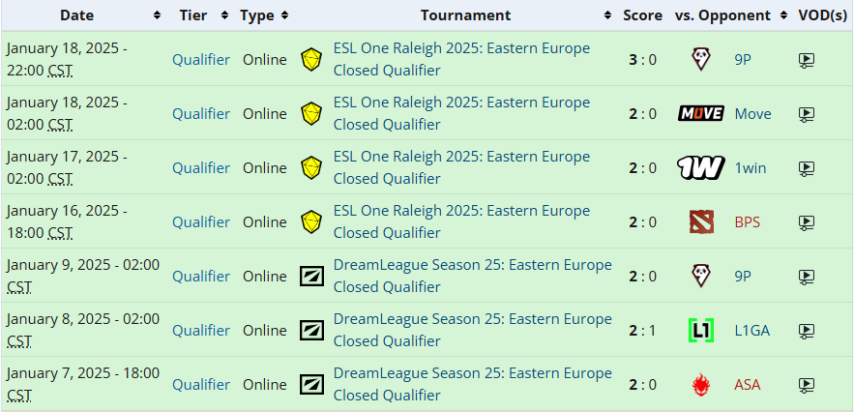The image size is (854, 412).
Task: Click DreamLeague icon in January 9 row
Action: click(312, 276)
